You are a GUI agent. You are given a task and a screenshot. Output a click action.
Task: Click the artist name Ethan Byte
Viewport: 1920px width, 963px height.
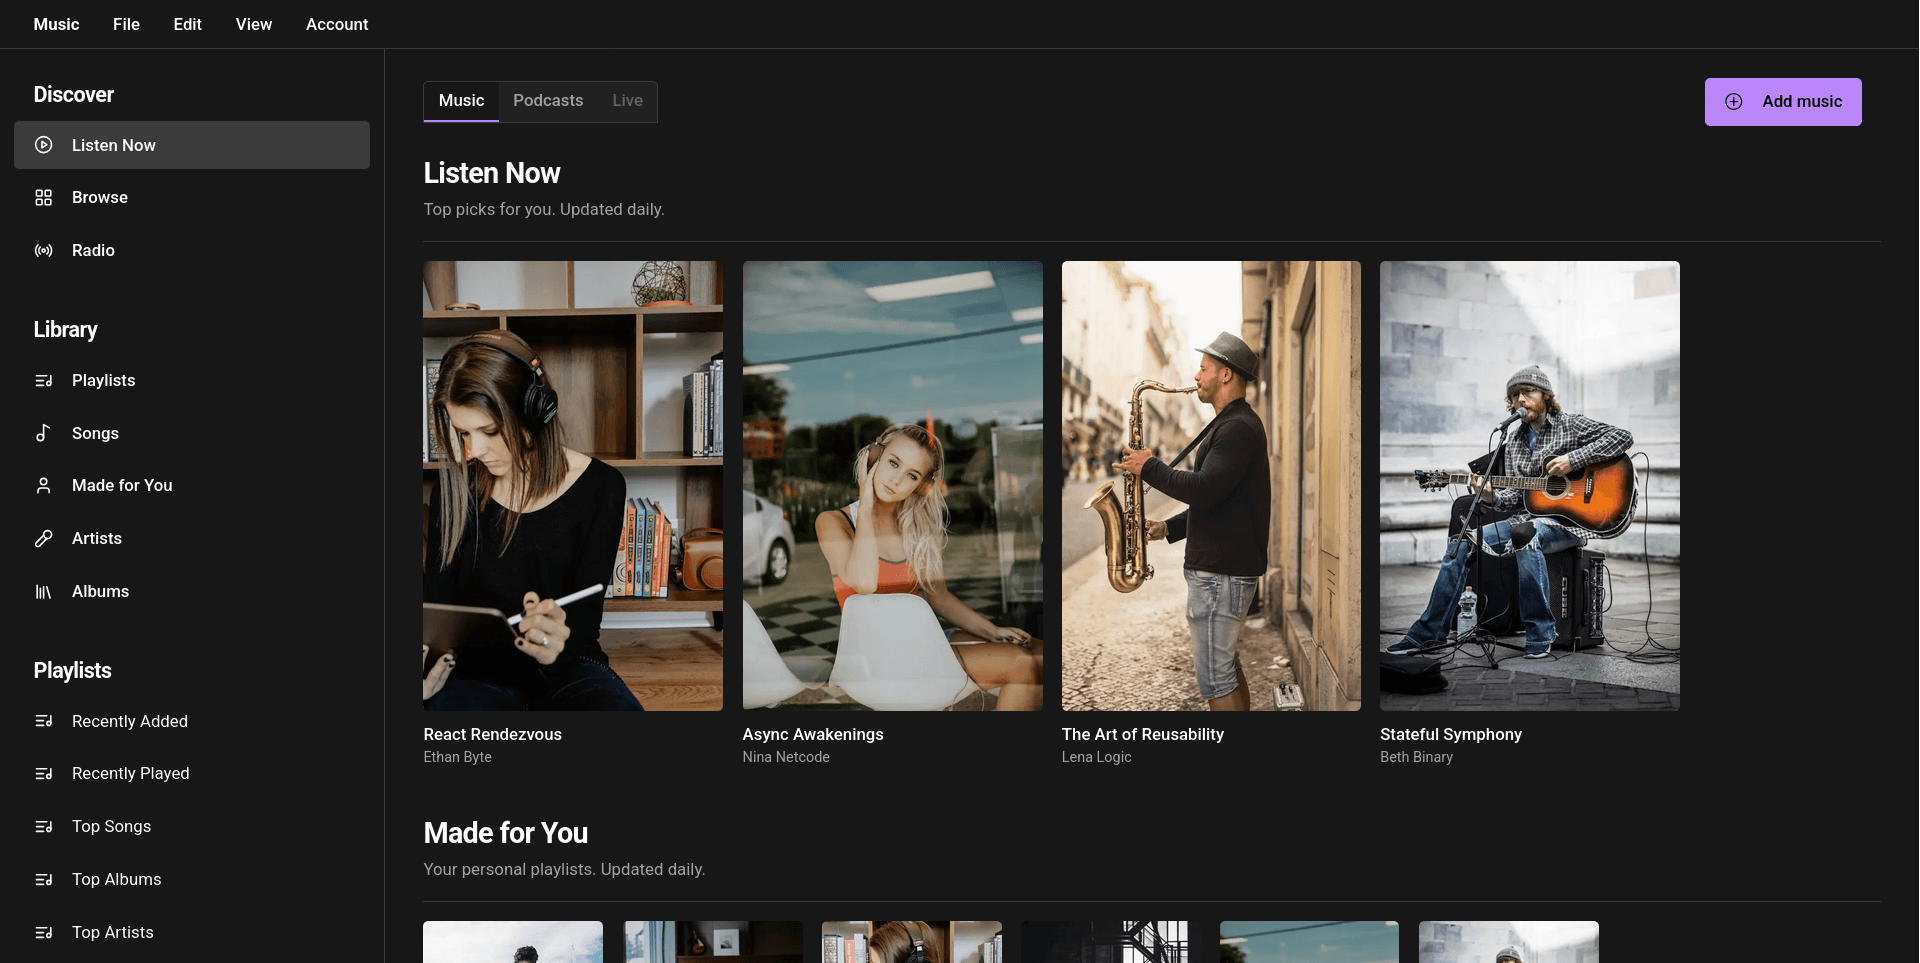458,757
